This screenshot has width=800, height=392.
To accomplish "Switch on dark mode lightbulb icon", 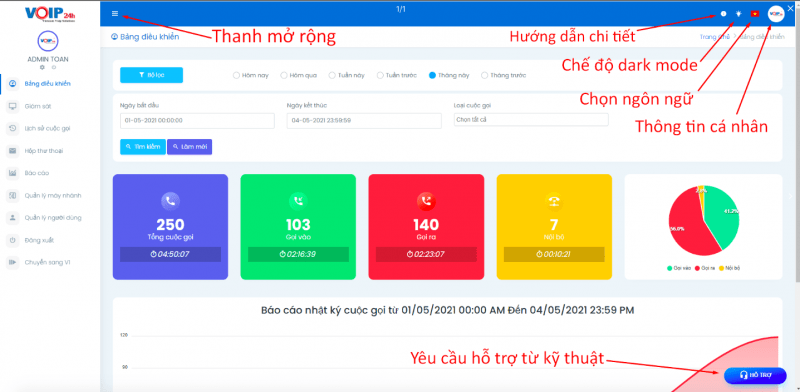I will (738, 14).
